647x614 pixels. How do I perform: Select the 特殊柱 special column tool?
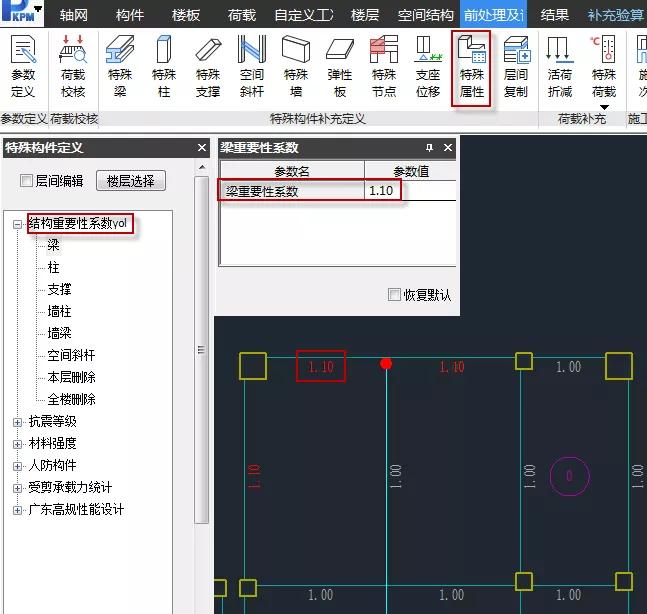[164, 66]
